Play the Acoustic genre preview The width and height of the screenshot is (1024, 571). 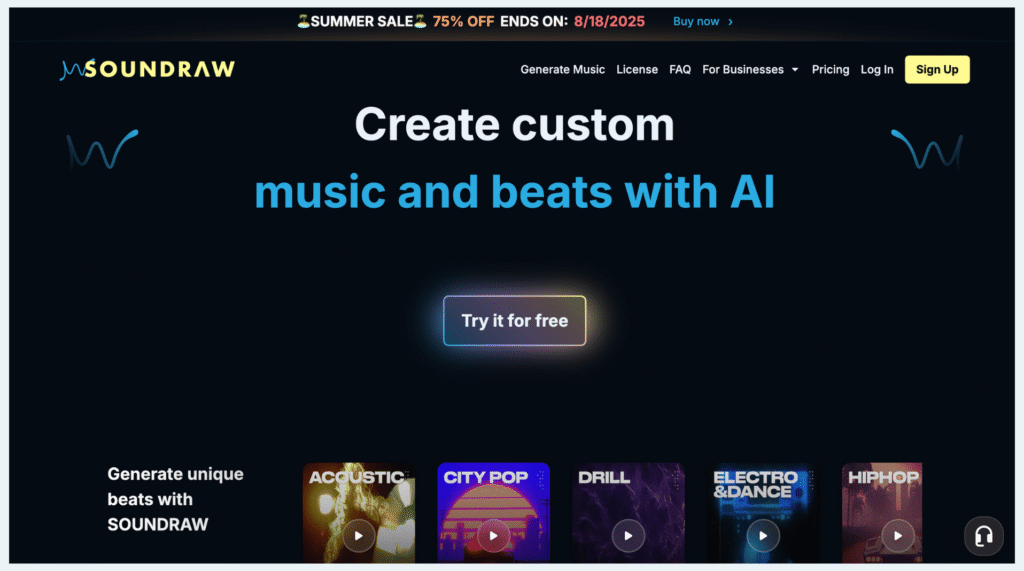pos(359,536)
